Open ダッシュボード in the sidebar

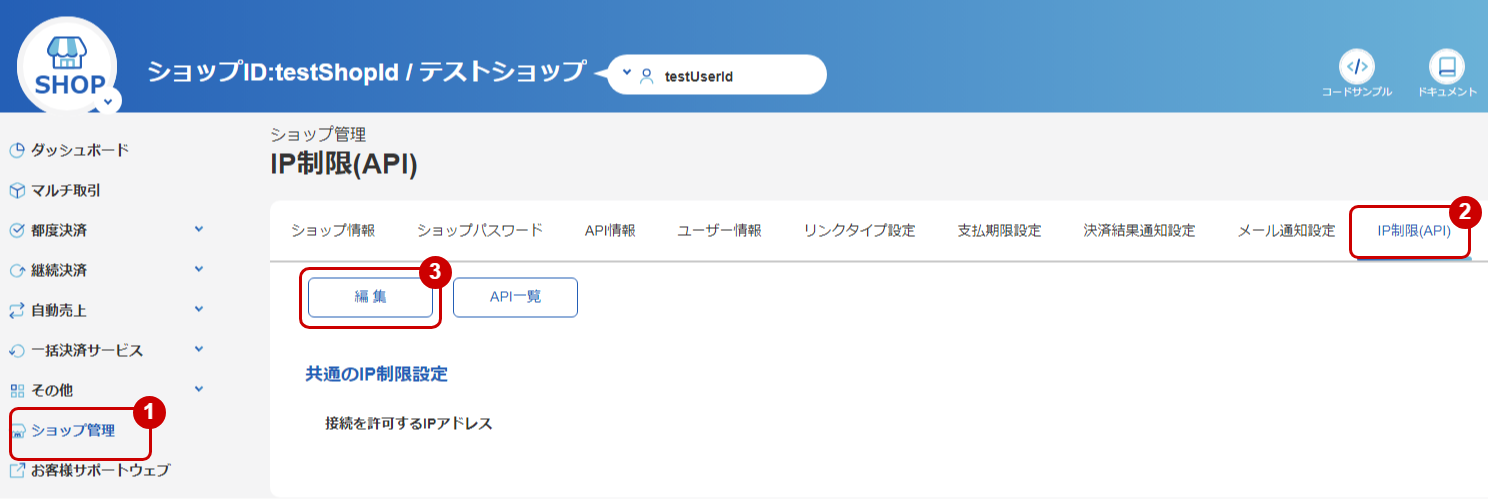pyautogui.click(x=80, y=150)
